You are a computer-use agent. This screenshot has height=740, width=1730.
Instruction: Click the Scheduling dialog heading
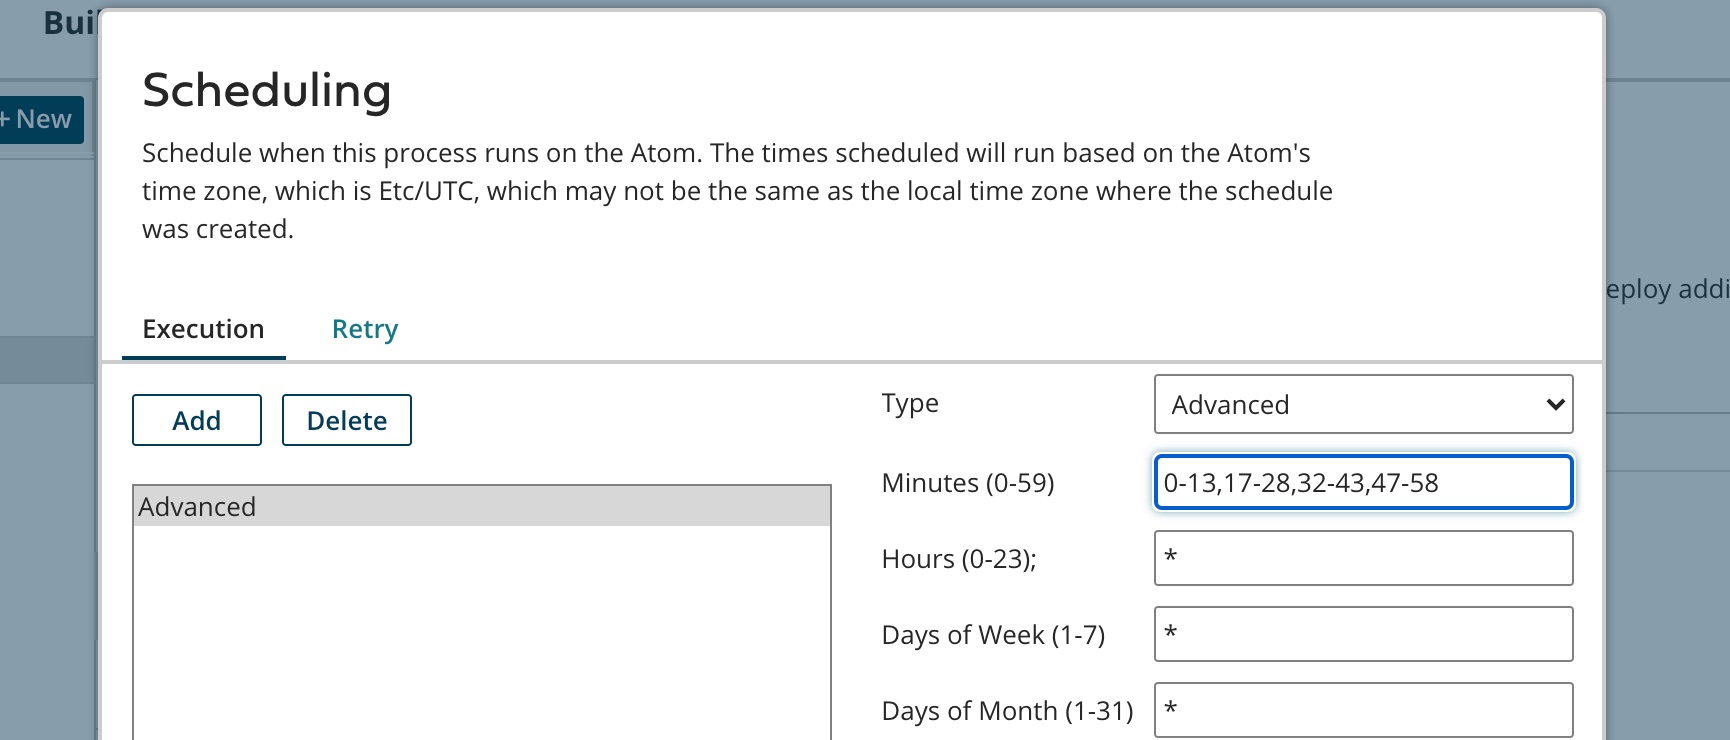click(x=267, y=90)
